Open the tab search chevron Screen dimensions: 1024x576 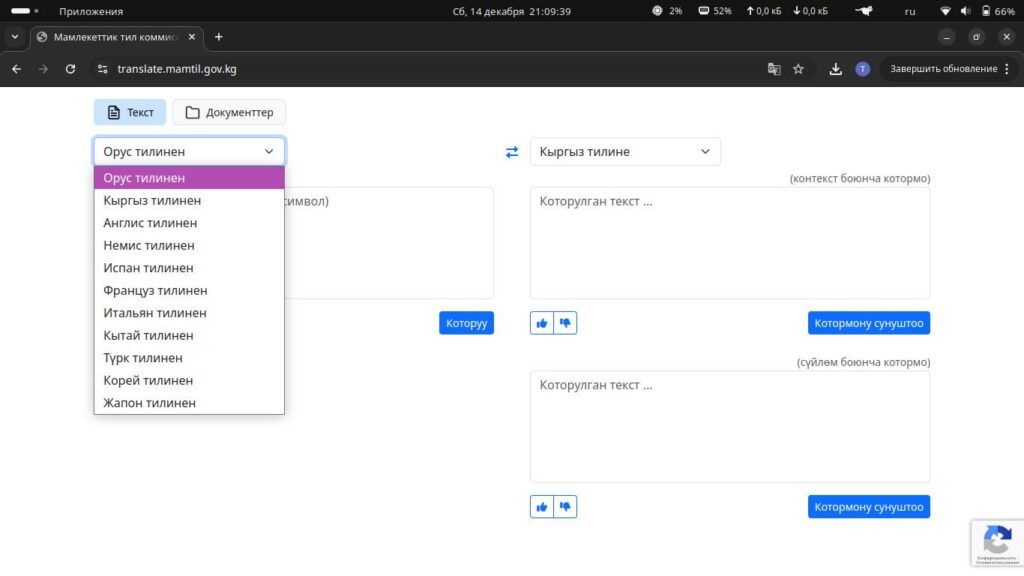click(x=14, y=37)
